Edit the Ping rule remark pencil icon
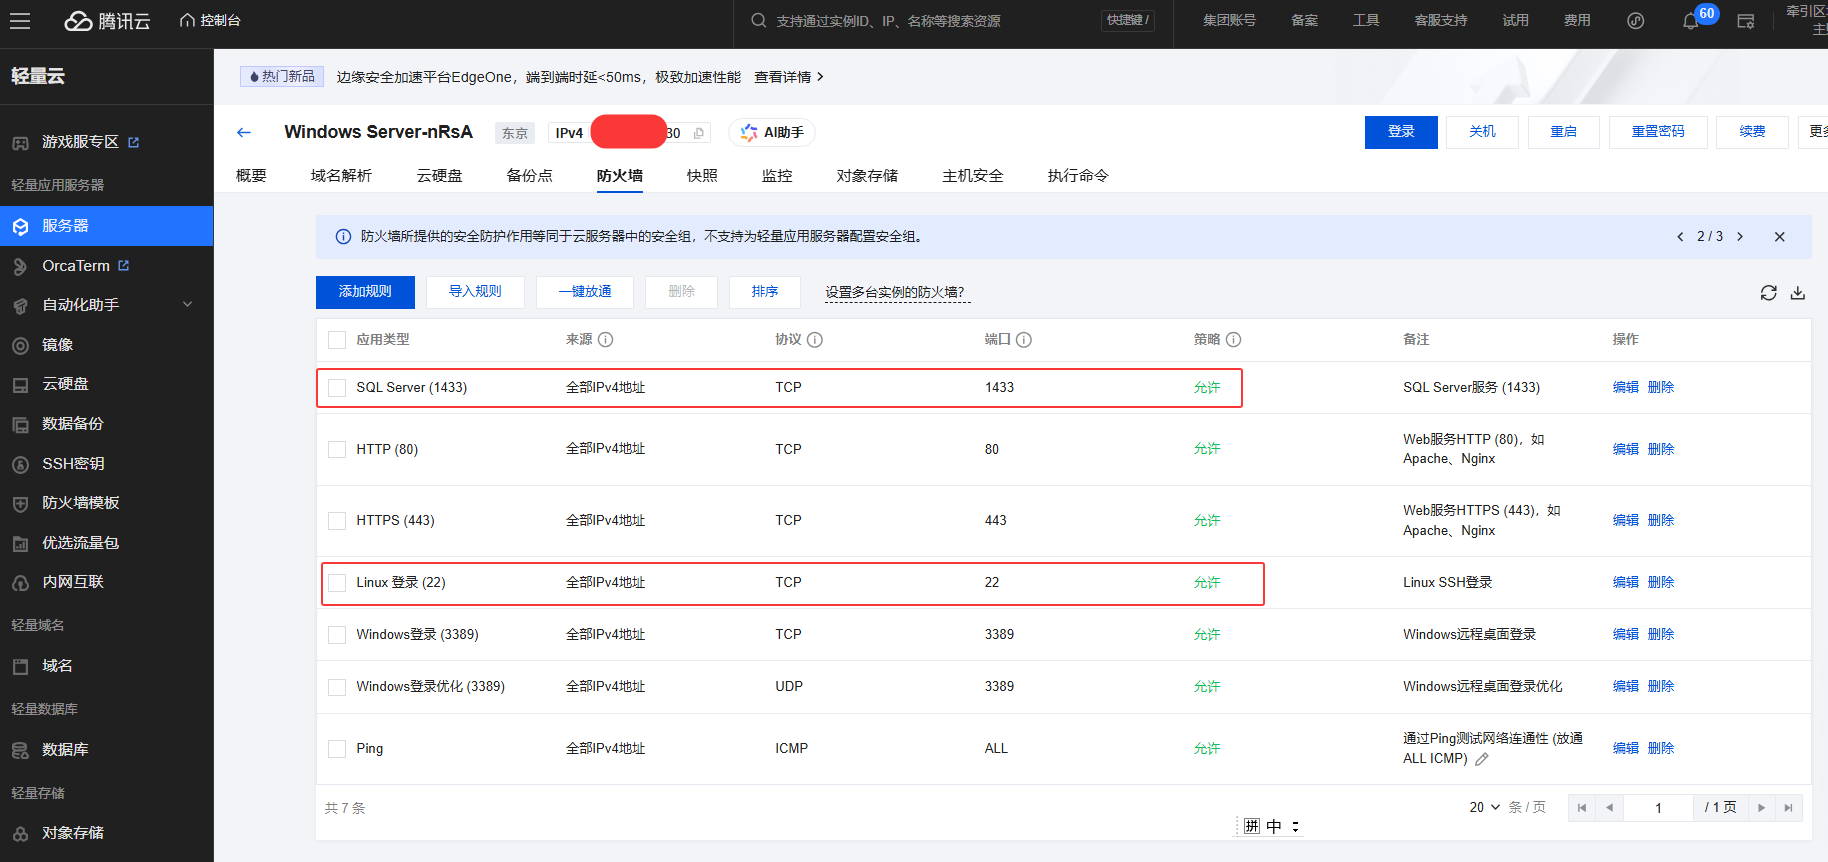The image size is (1828, 862). pyautogui.click(x=1482, y=759)
